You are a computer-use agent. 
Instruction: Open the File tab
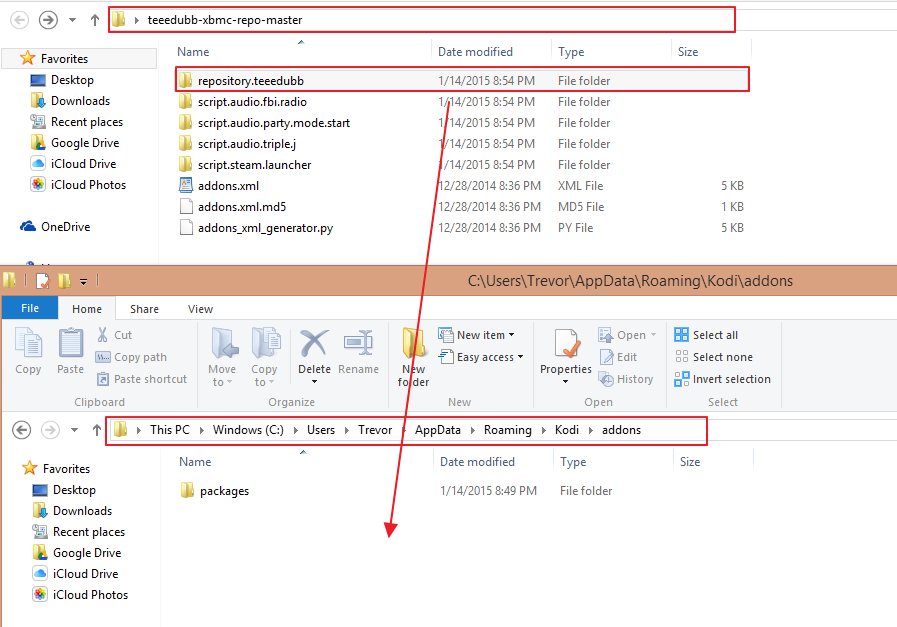click(x=30, y=308)
